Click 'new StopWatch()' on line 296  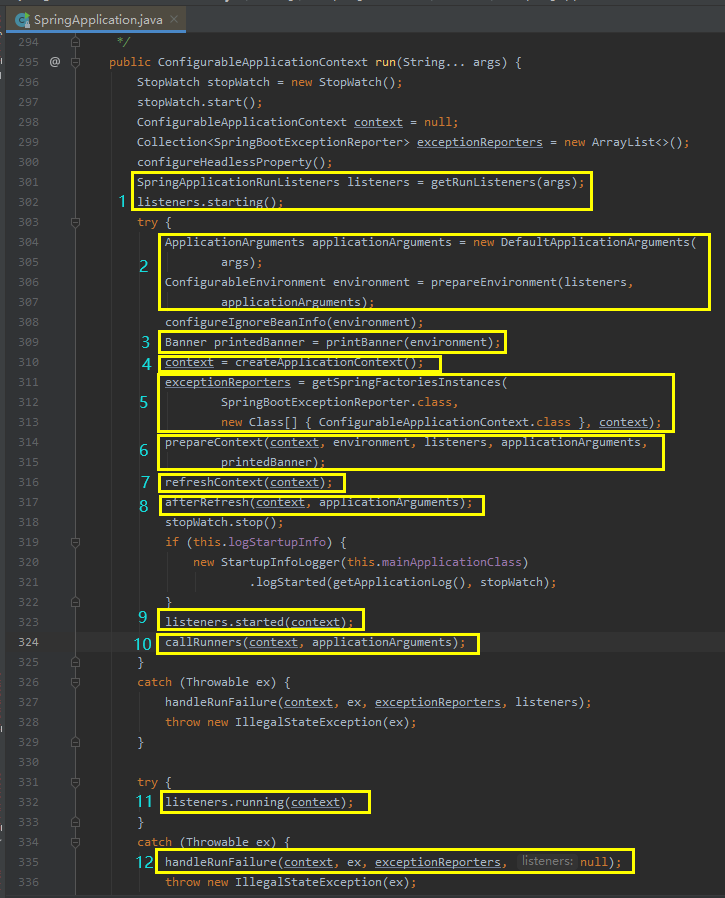pyautogui.click(x=342, y=82)
